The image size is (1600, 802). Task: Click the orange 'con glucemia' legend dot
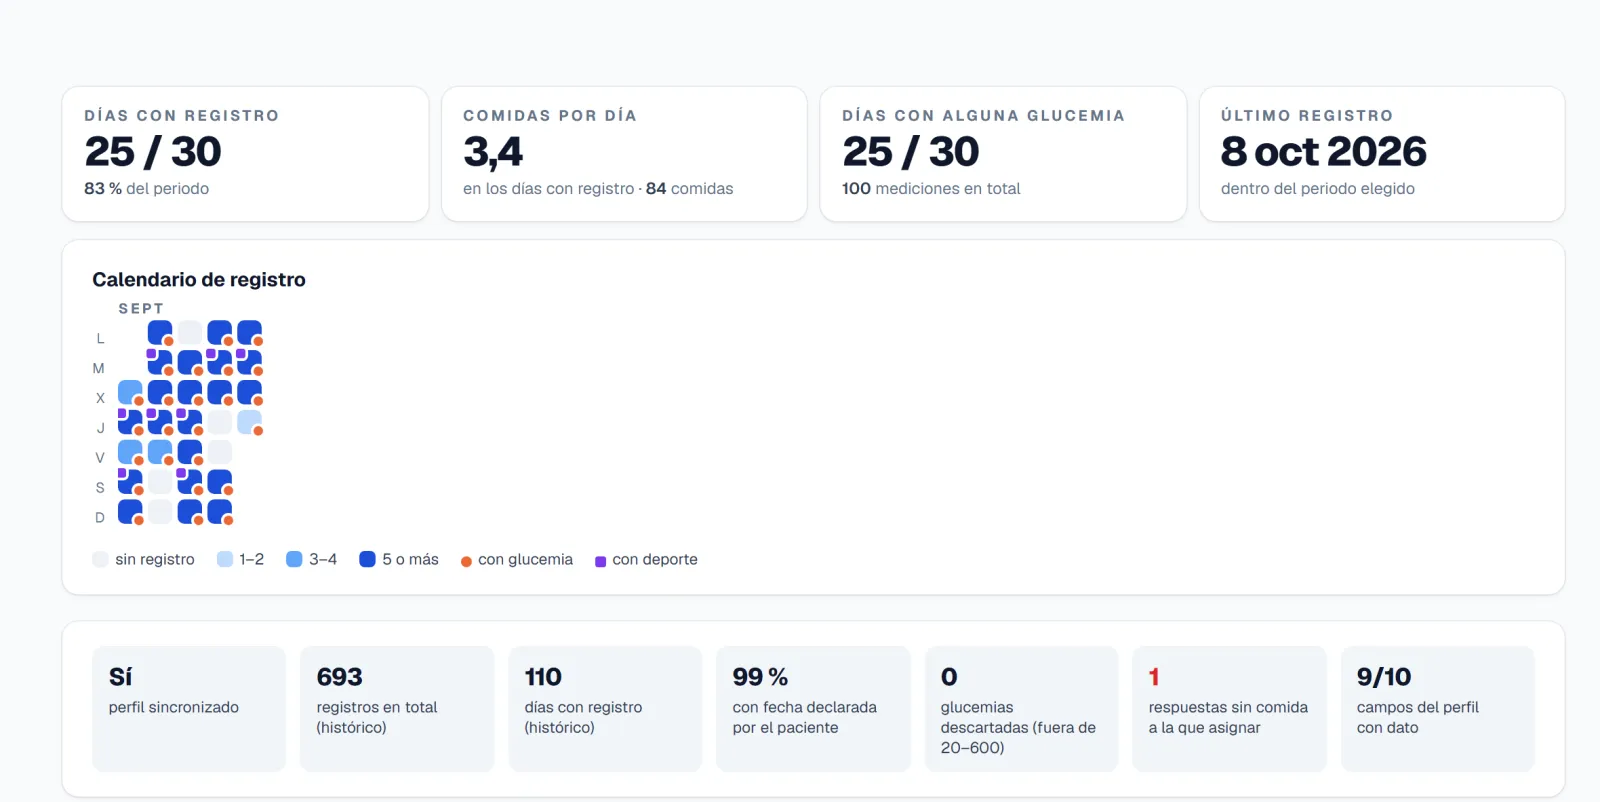point(466,561)
